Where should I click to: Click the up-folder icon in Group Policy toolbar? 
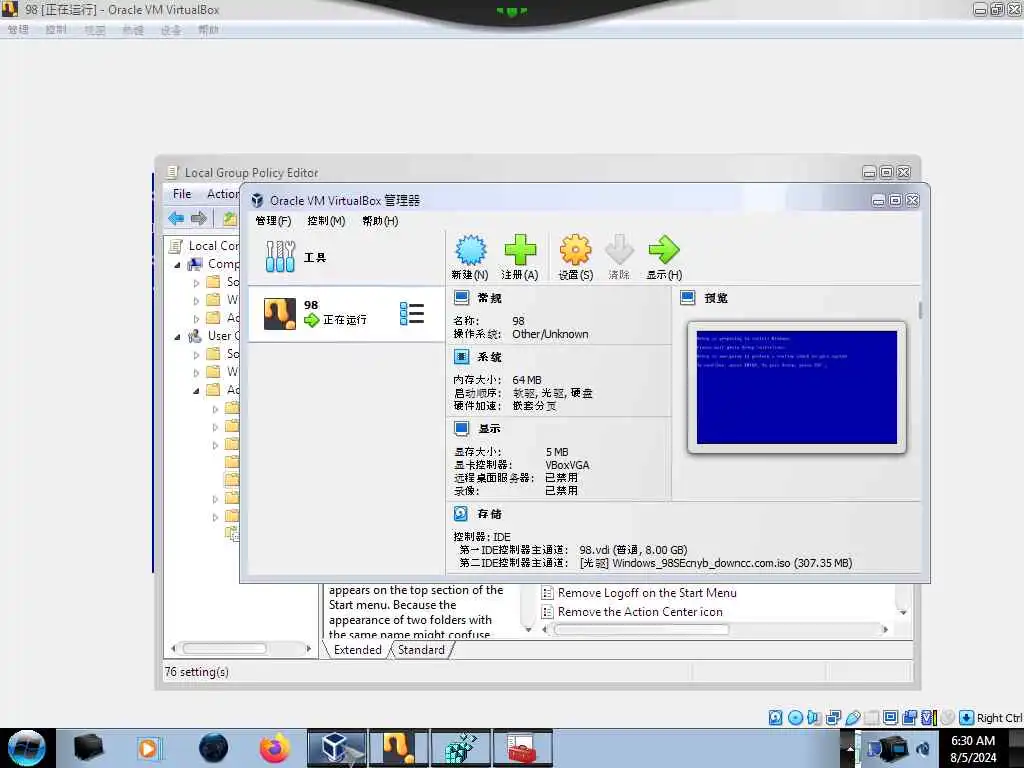click(x=229, y=218)
